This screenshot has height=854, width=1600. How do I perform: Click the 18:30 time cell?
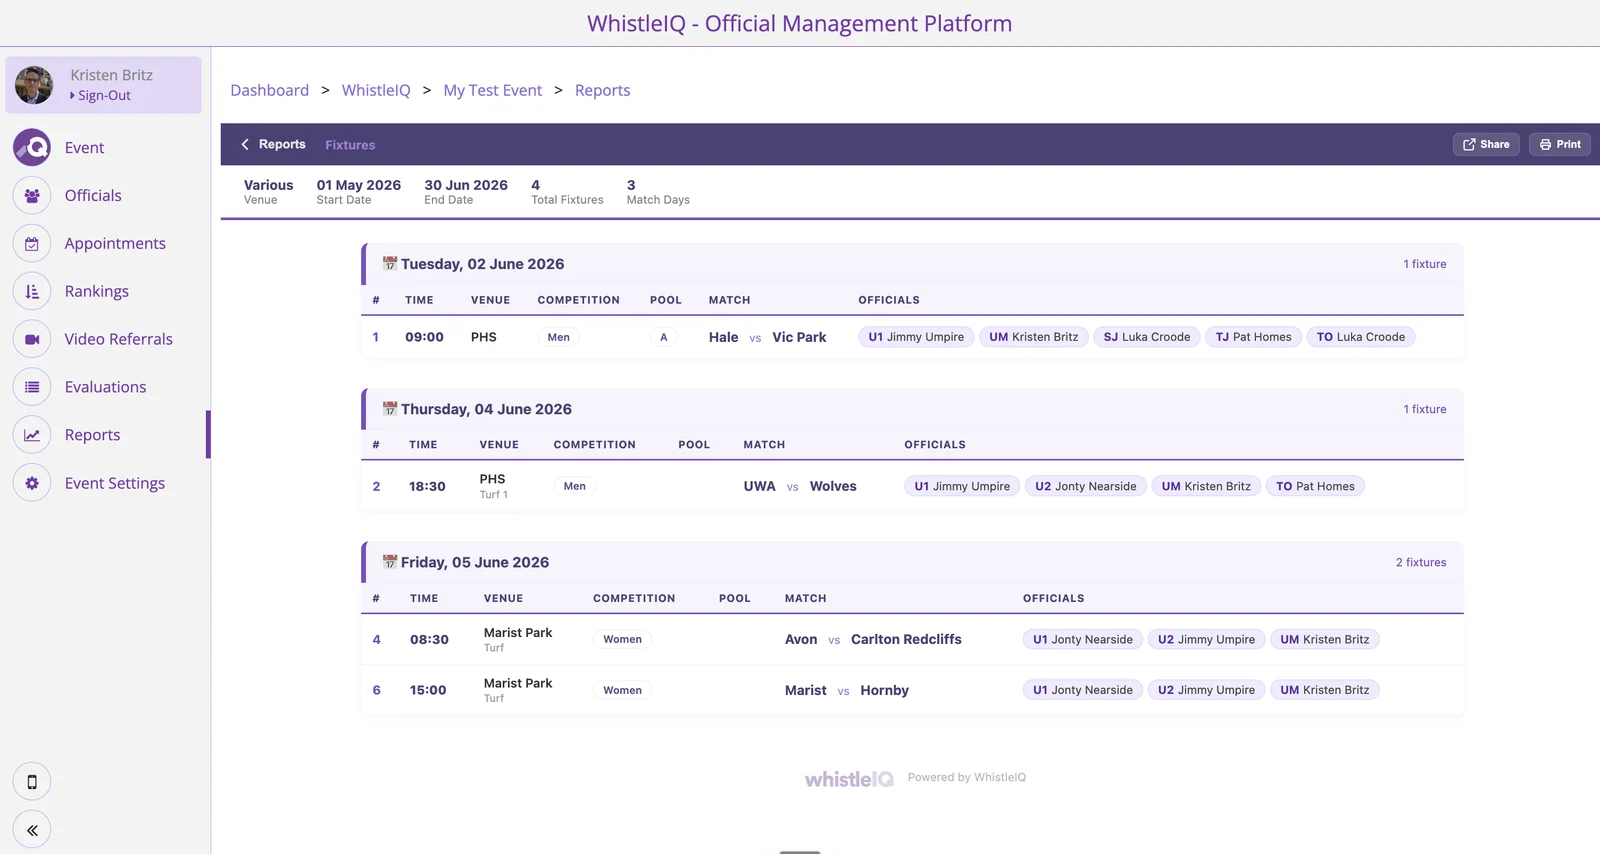[427, 486]
